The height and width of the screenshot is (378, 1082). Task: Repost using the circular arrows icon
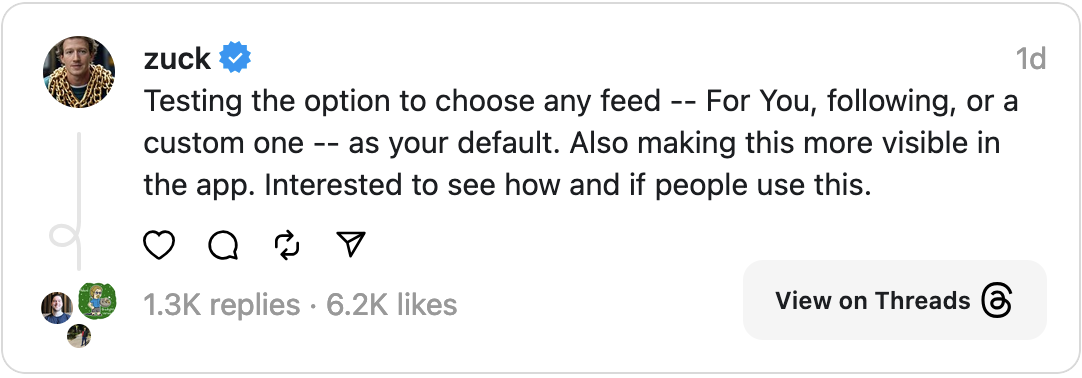[287, 245]
